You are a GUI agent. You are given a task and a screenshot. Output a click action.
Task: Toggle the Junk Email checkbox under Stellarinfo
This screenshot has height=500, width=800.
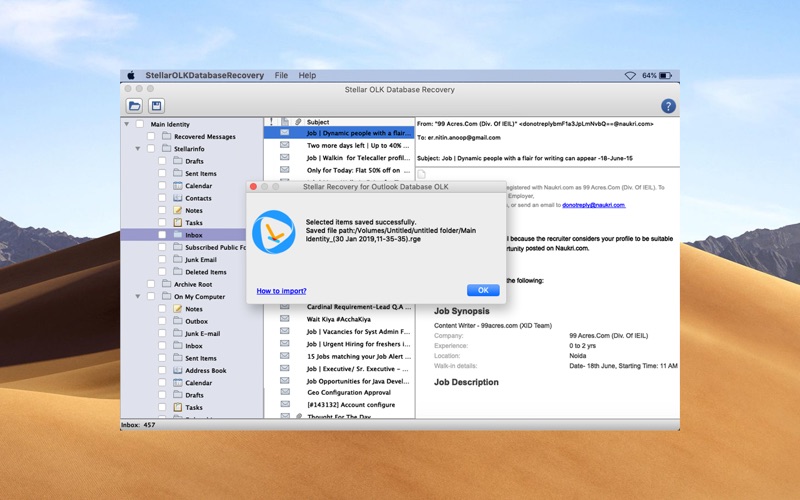pyautogui.click(x=162, y=260)
